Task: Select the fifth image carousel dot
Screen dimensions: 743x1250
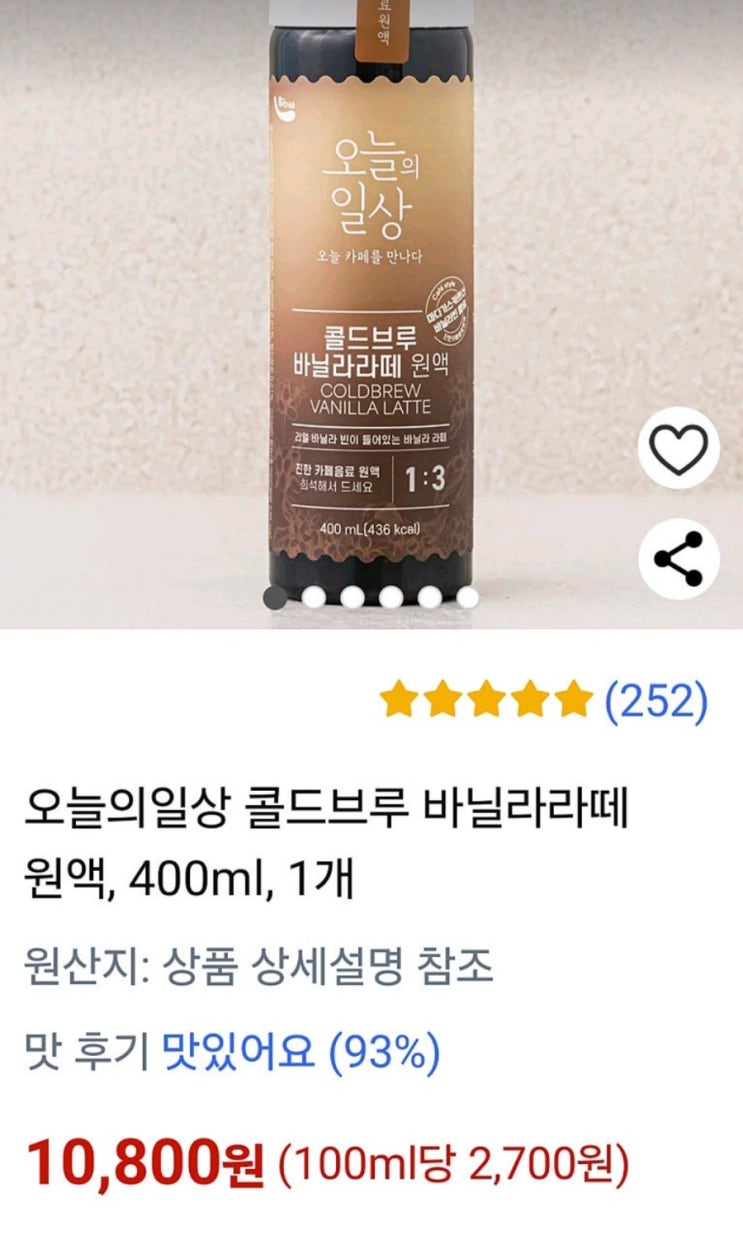Action: 430,597
